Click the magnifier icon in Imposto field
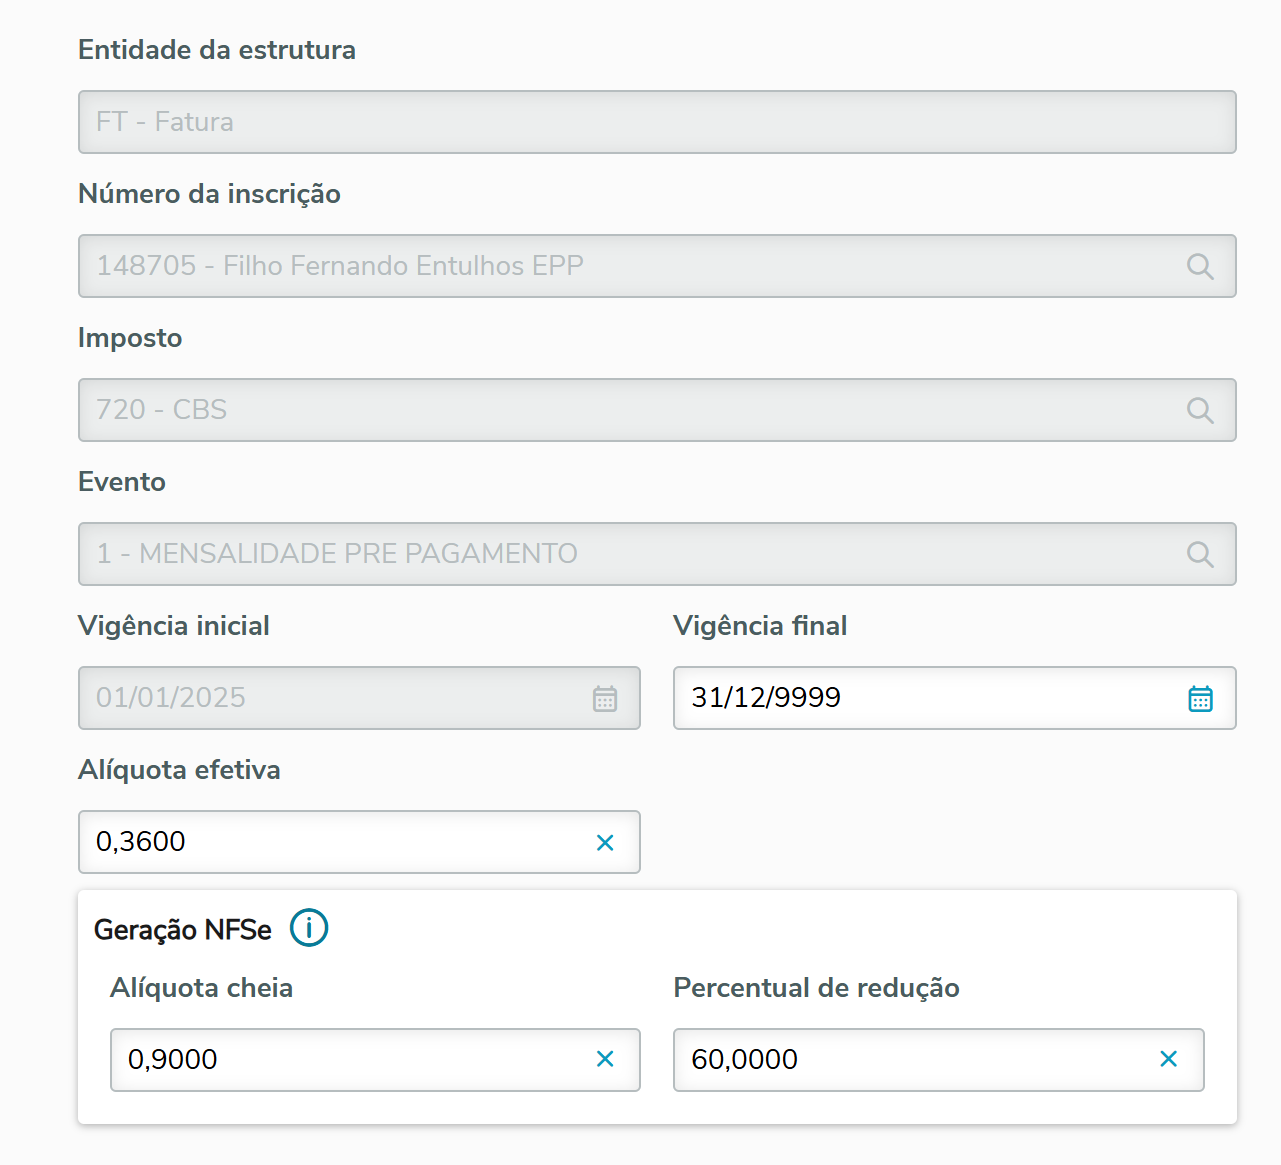This screenshot has height=1165, width=1281. [x=1200, y=410]
